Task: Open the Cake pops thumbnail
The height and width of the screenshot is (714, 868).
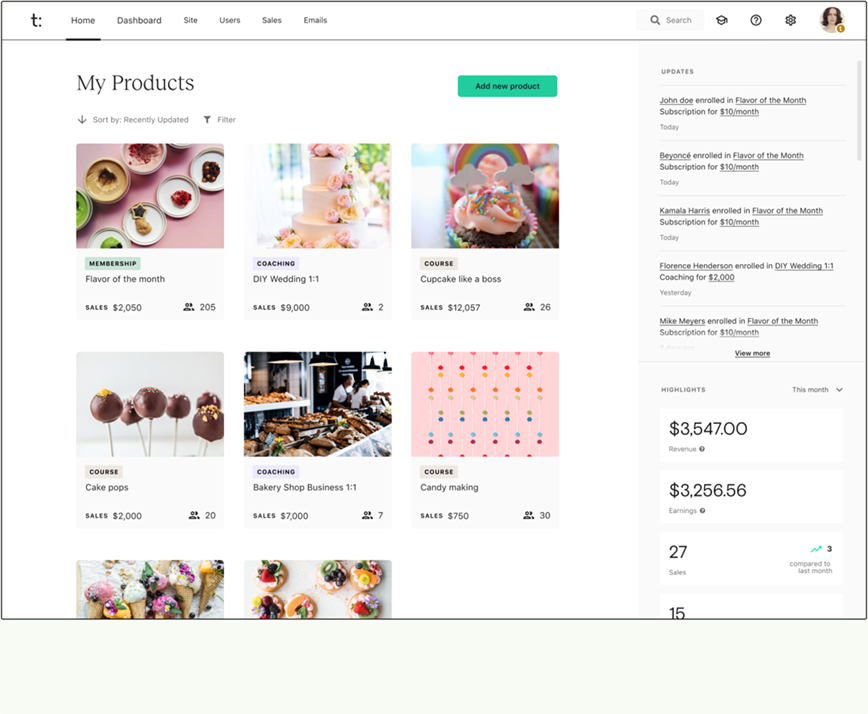Action: pyautogui.click(x=150, y=404)
